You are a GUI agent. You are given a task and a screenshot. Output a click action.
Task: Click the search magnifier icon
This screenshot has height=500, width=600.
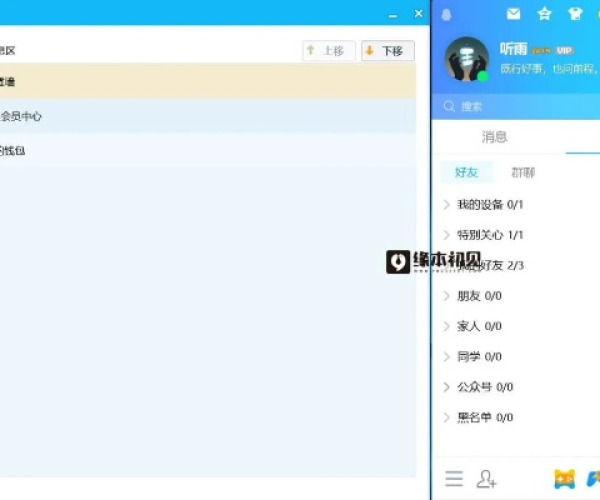click(x=449, y=106)
